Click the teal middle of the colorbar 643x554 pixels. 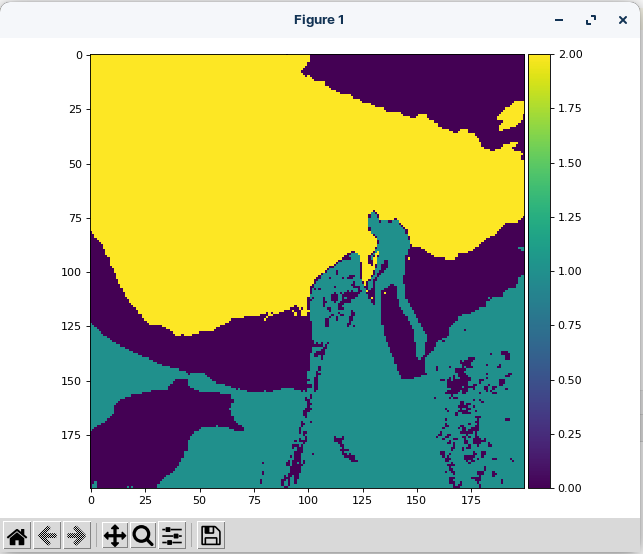(538, 270)
